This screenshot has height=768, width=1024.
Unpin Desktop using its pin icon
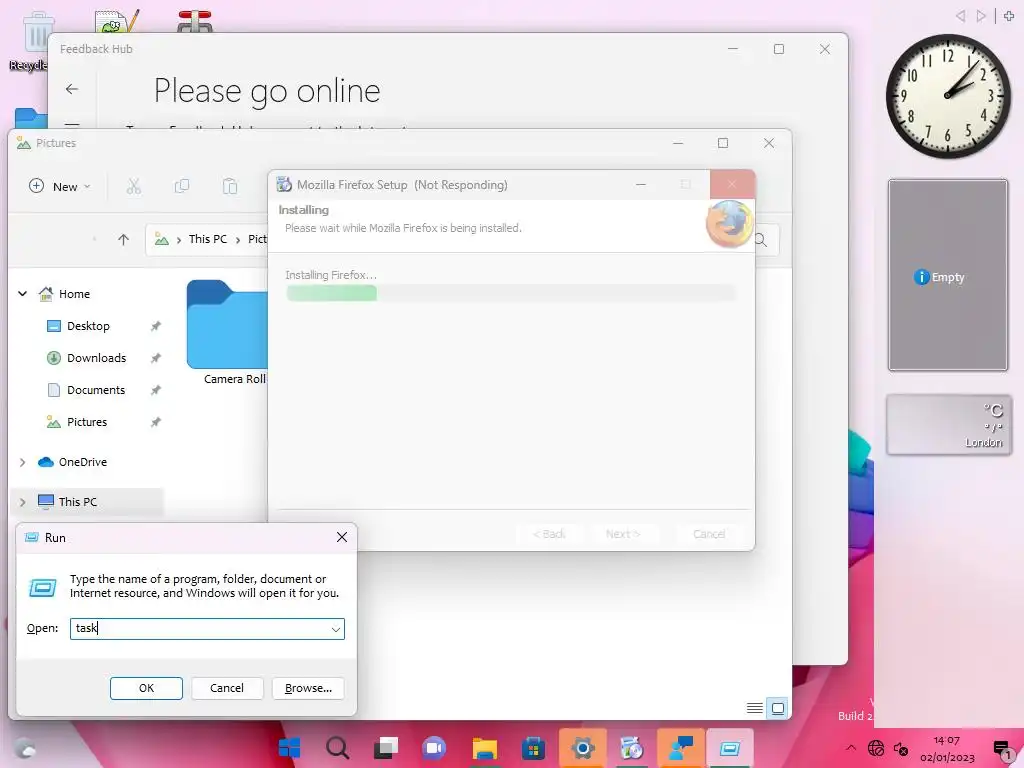[x=155, y=326]
